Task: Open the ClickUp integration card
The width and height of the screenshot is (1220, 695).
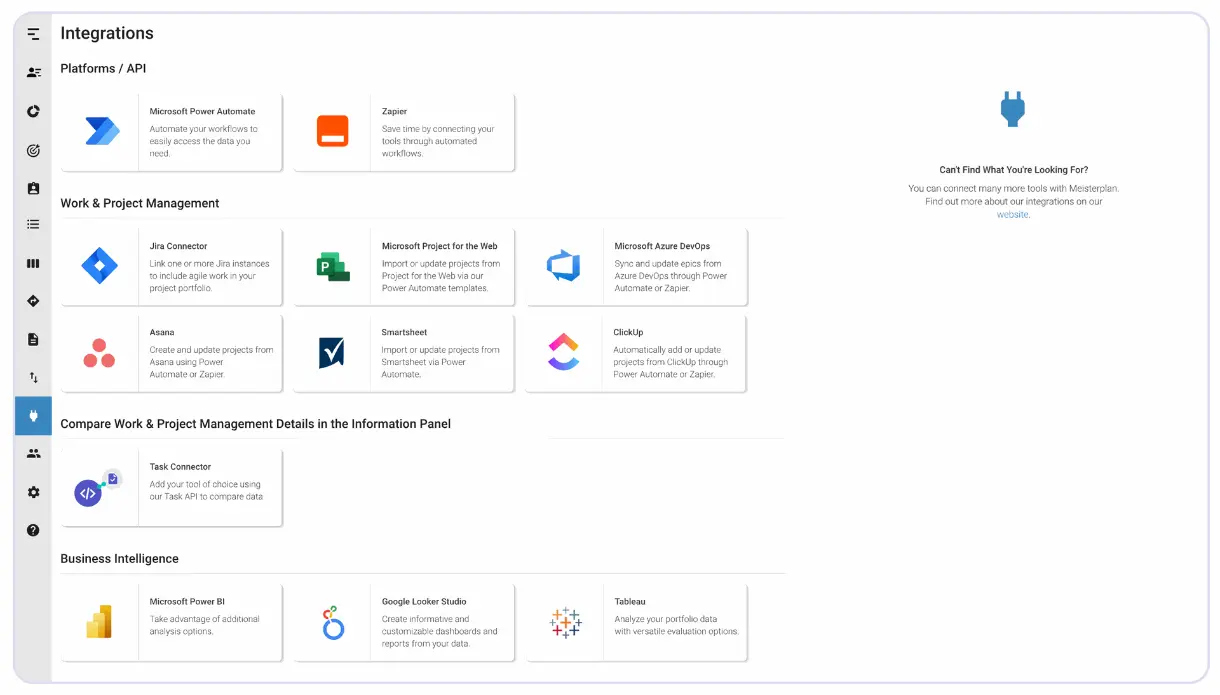Action: point(636,354)
